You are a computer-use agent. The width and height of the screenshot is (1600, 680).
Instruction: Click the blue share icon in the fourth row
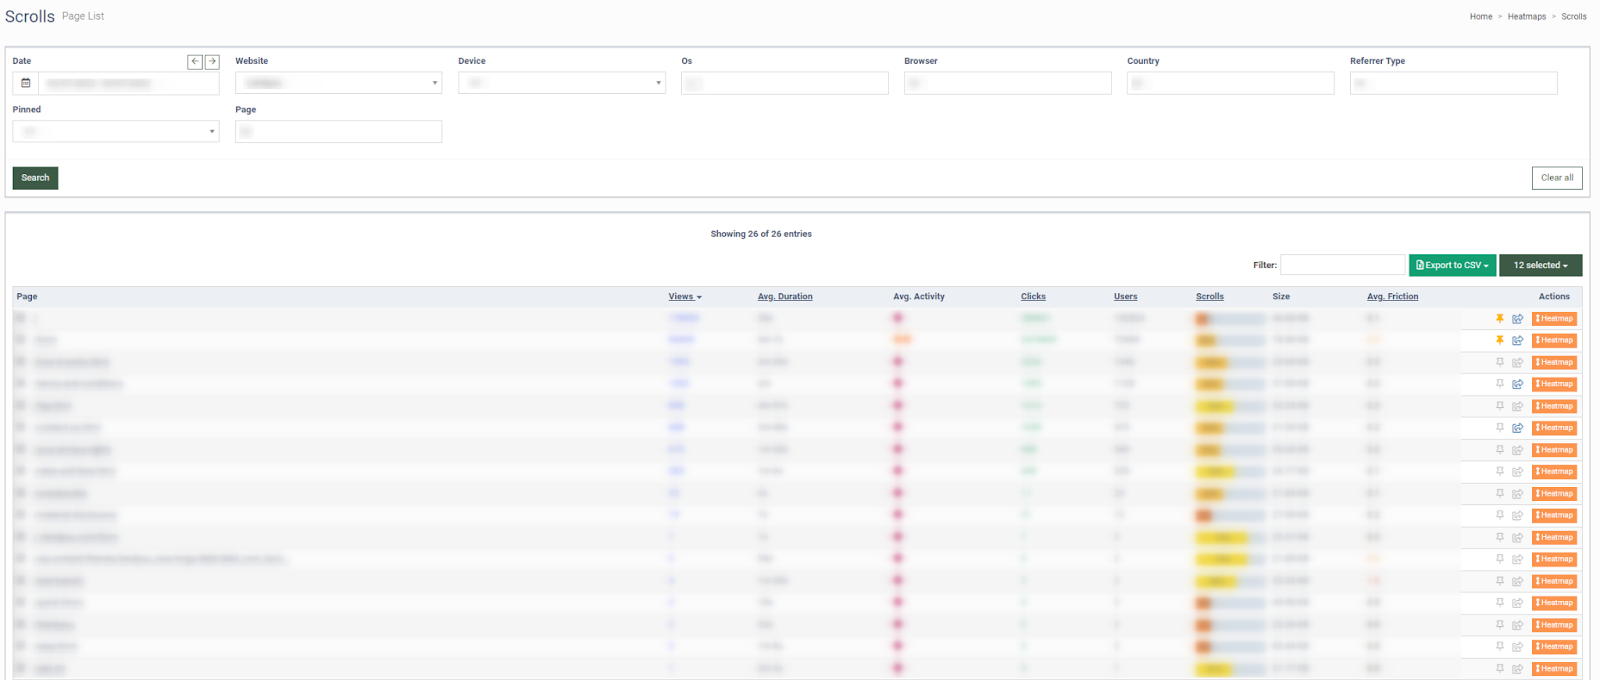pos(1517,384)
